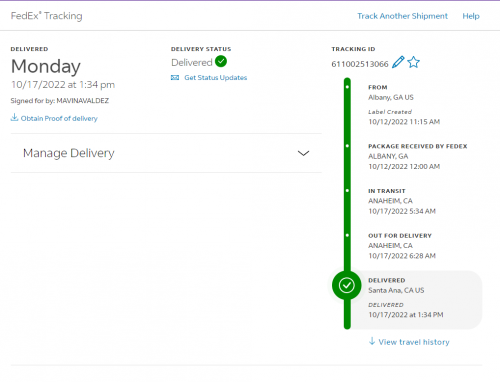Click '10/17/2022 6:28 AM' timestamp
Viewport: 500px width, 382px height.
pos(402,256)
